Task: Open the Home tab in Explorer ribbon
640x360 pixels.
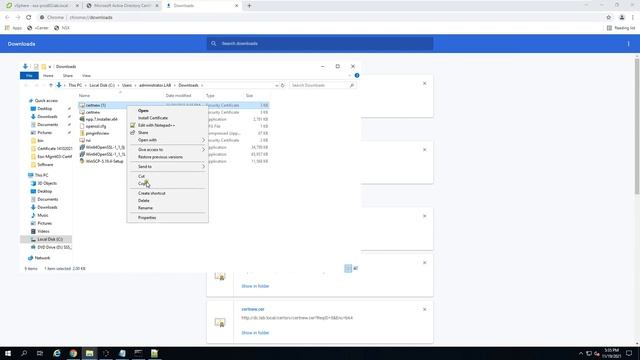Action: [48, 76]
